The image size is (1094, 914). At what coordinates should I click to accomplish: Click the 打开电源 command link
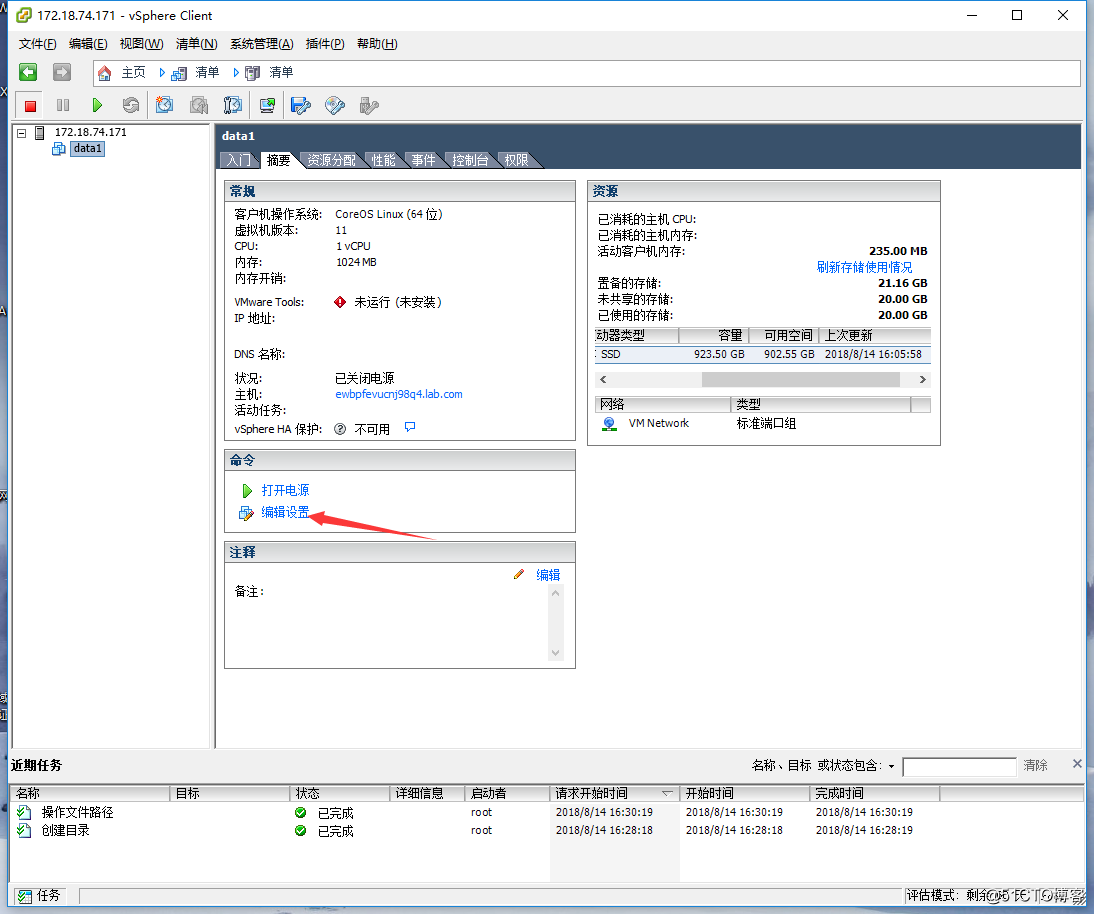pyautogui.click(x=285, y=490)
